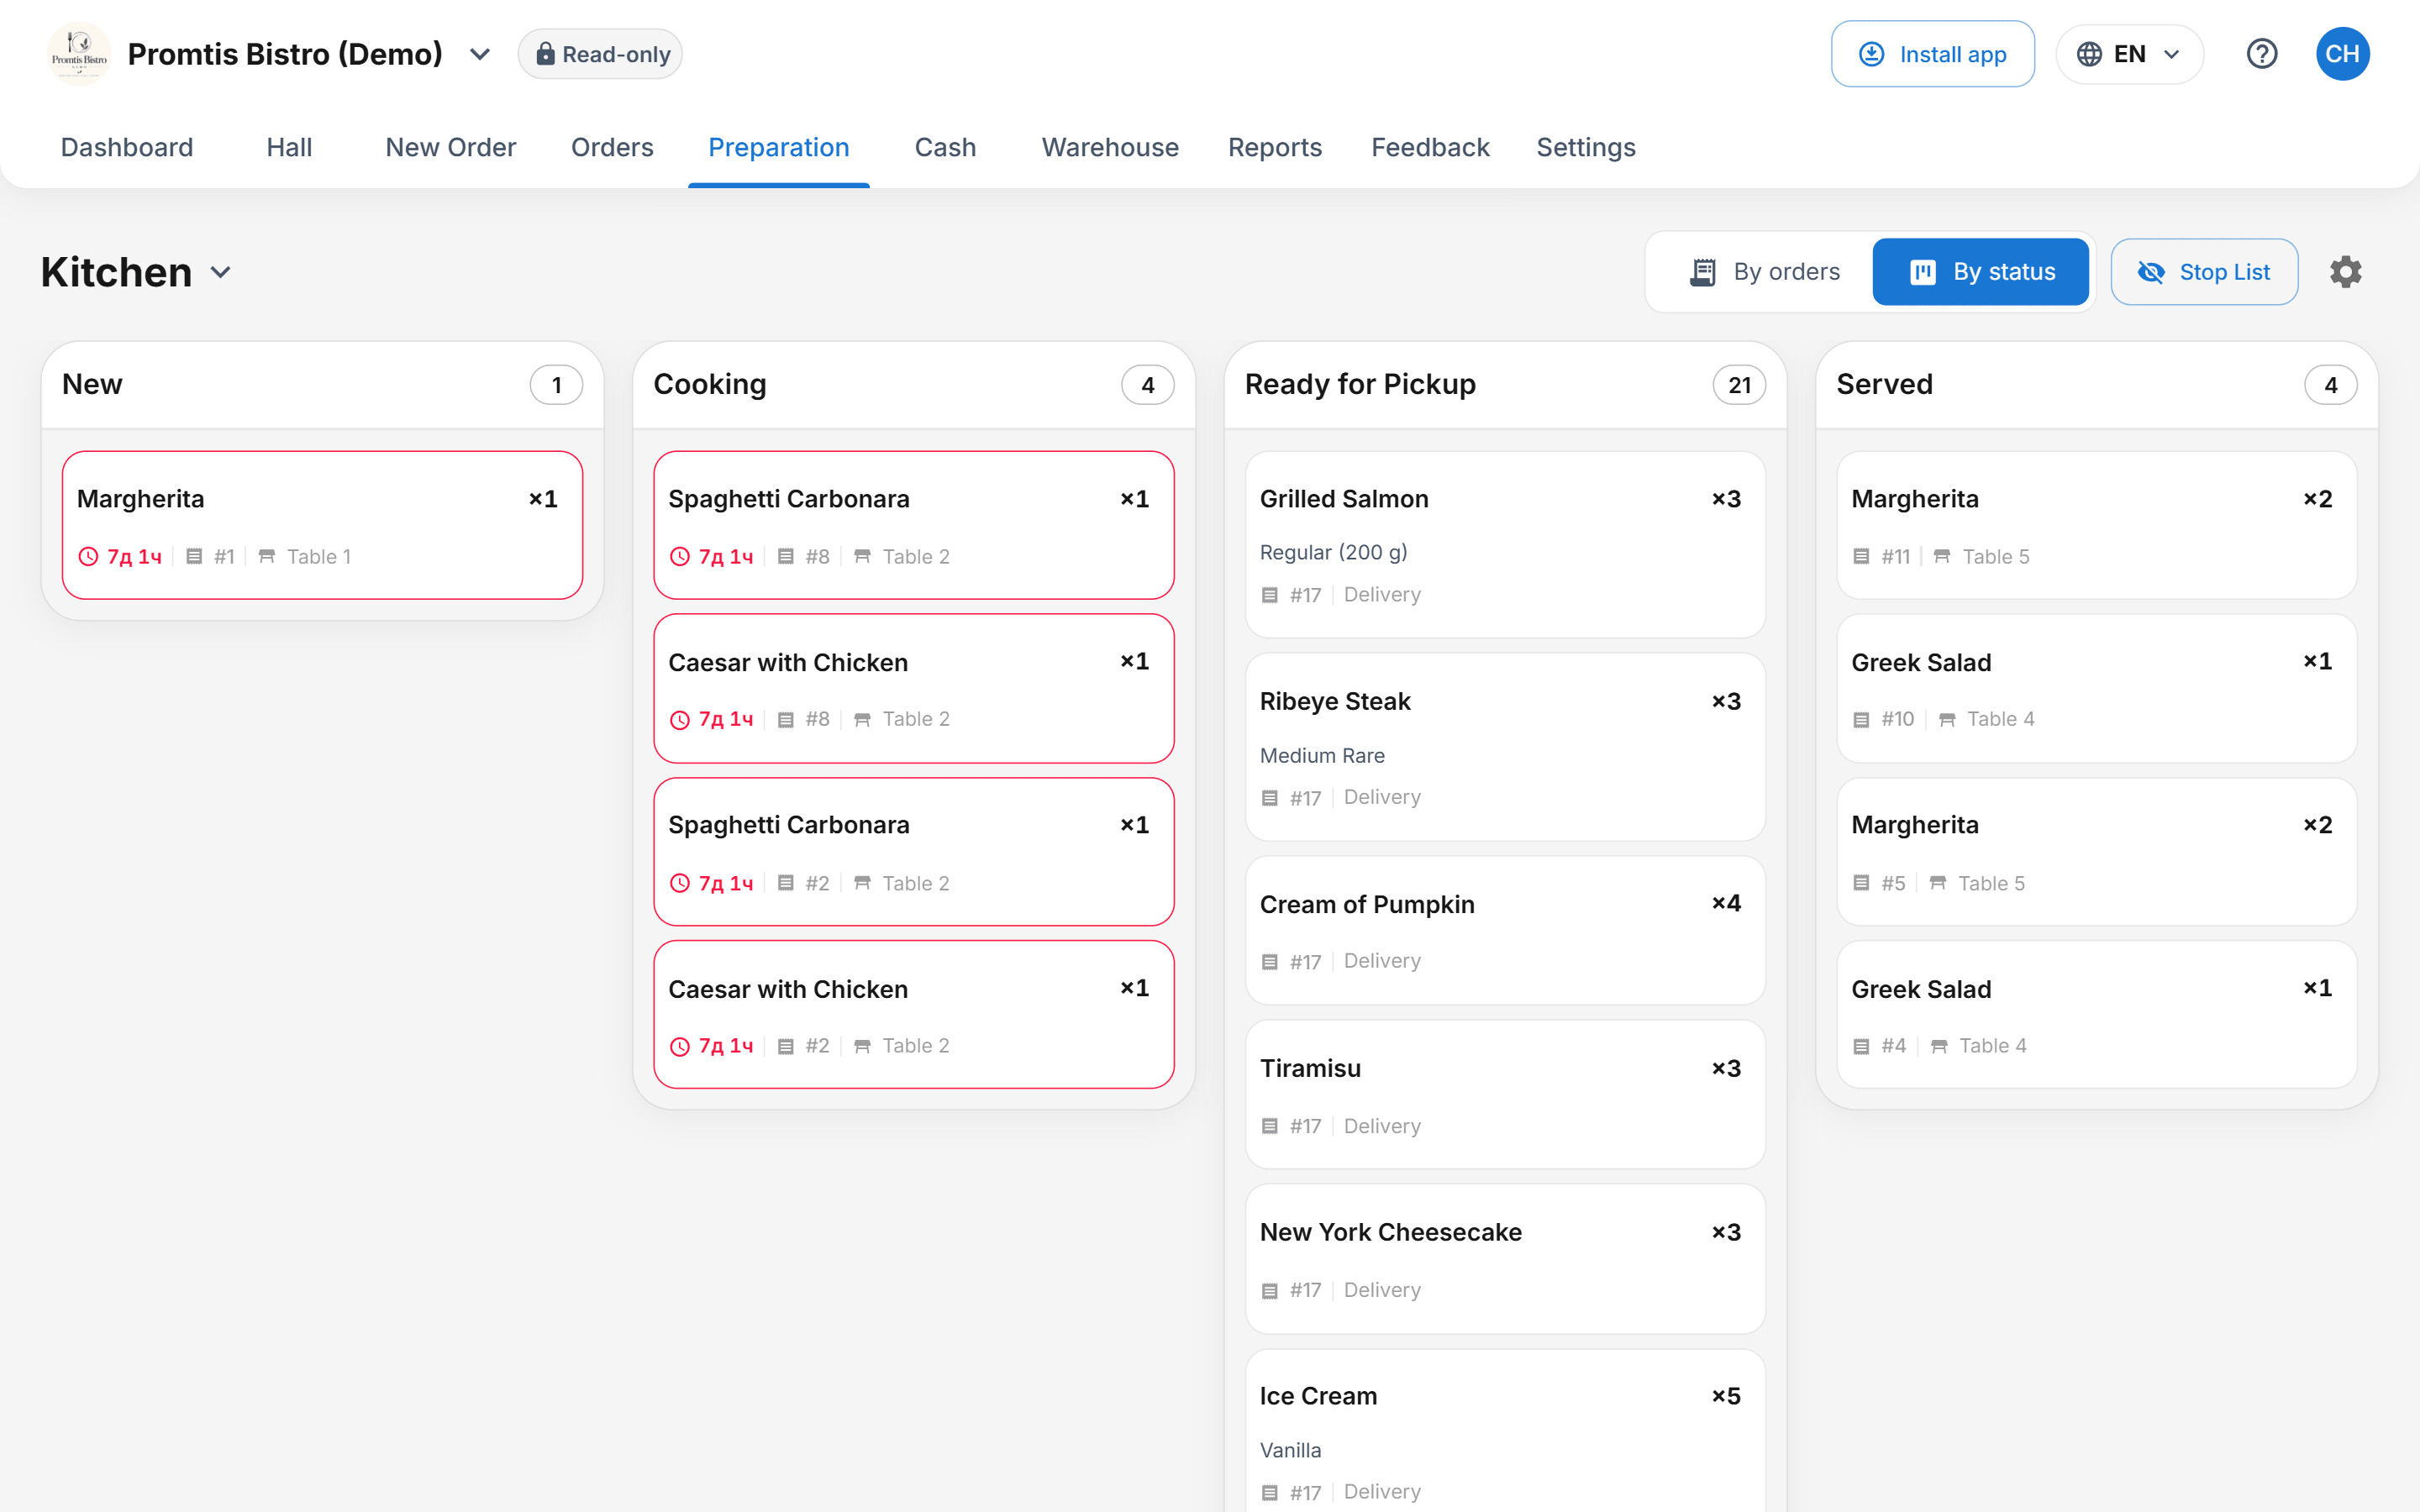This screenshot has height=1512, width=2420.
Task: Click the Install app button
Action: coord(1932,54)
